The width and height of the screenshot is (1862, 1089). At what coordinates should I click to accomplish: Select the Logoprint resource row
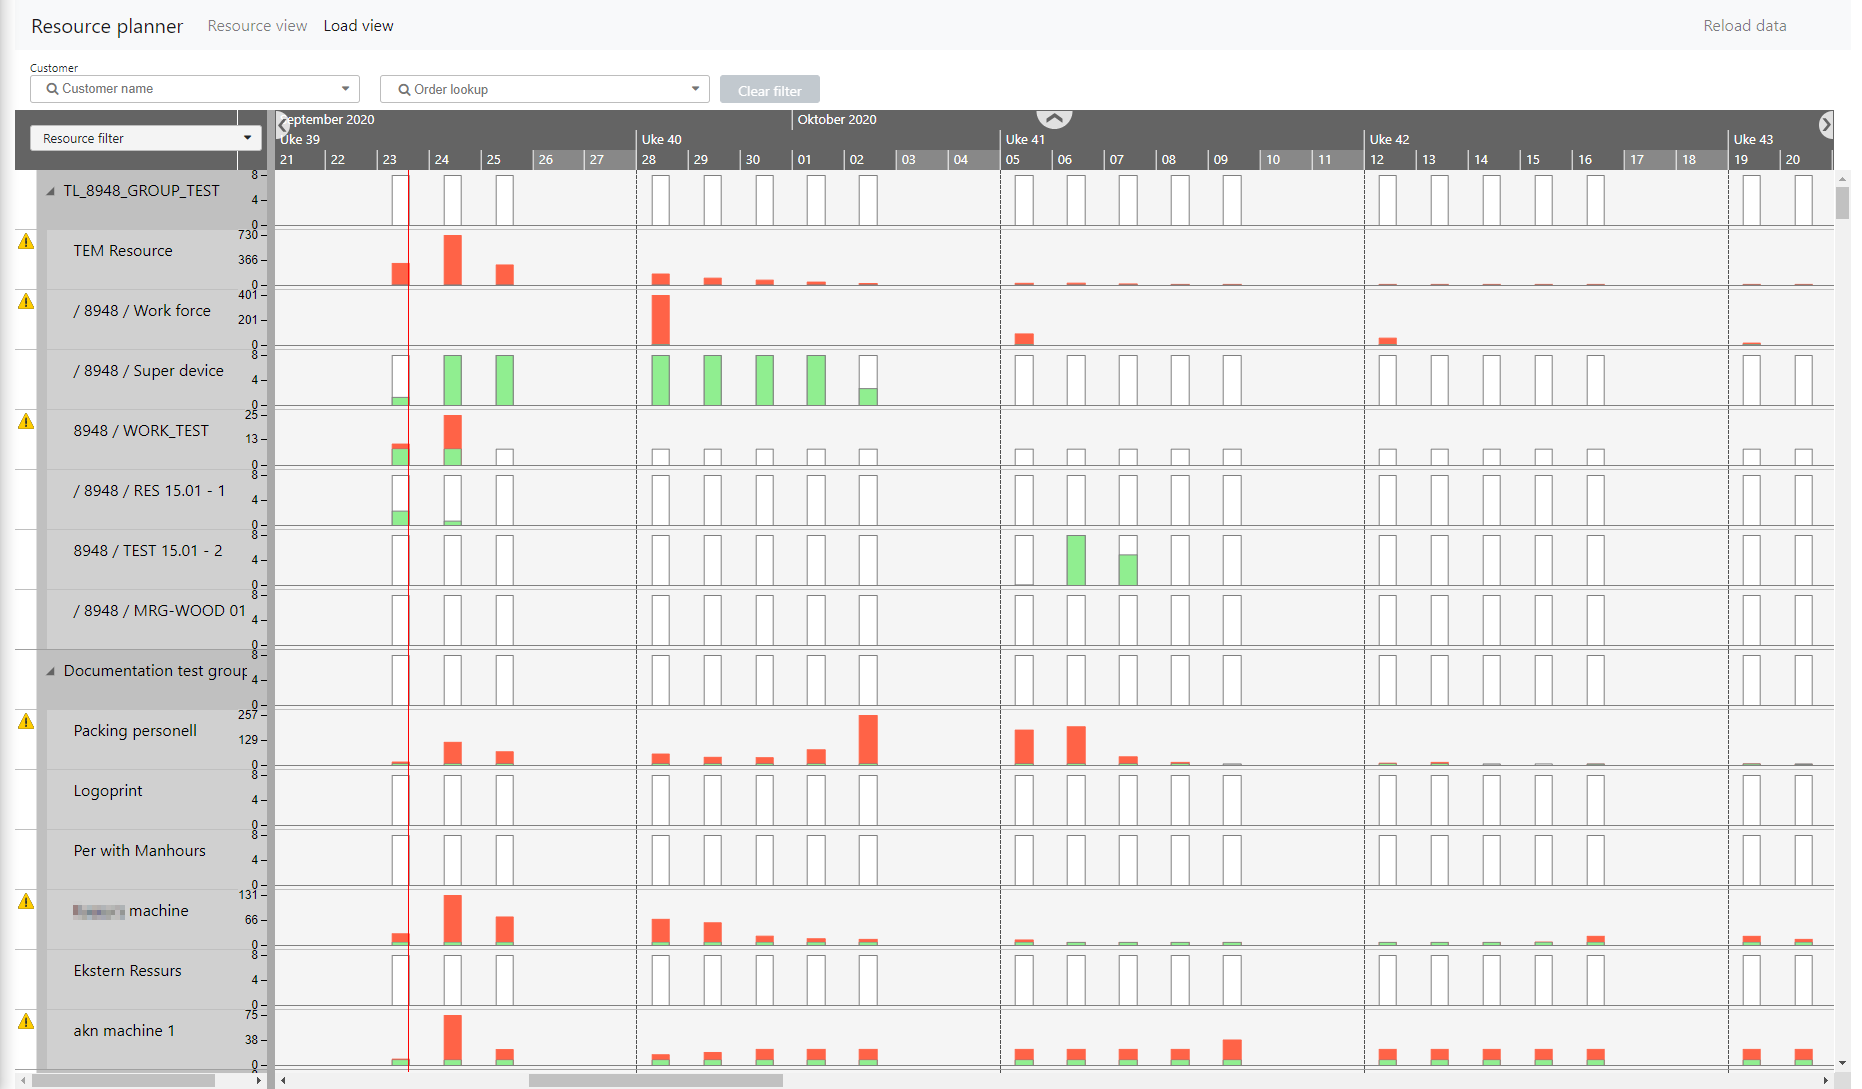tap(108, 791)
